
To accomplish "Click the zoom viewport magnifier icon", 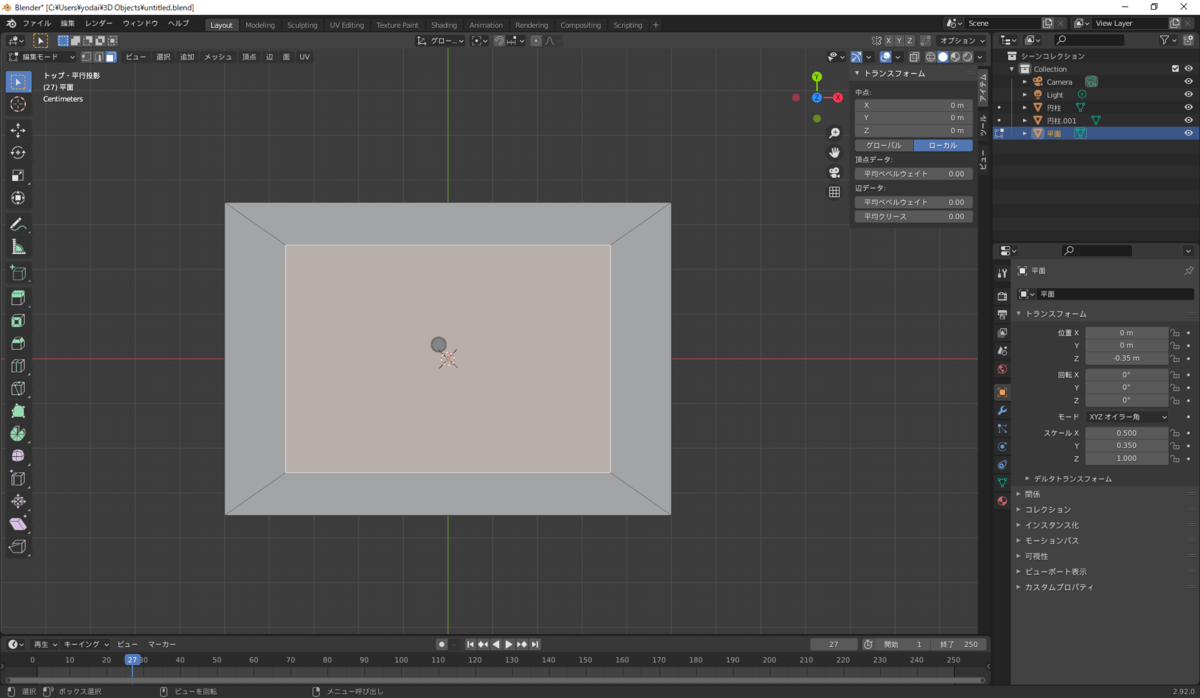I will (834, 133).
